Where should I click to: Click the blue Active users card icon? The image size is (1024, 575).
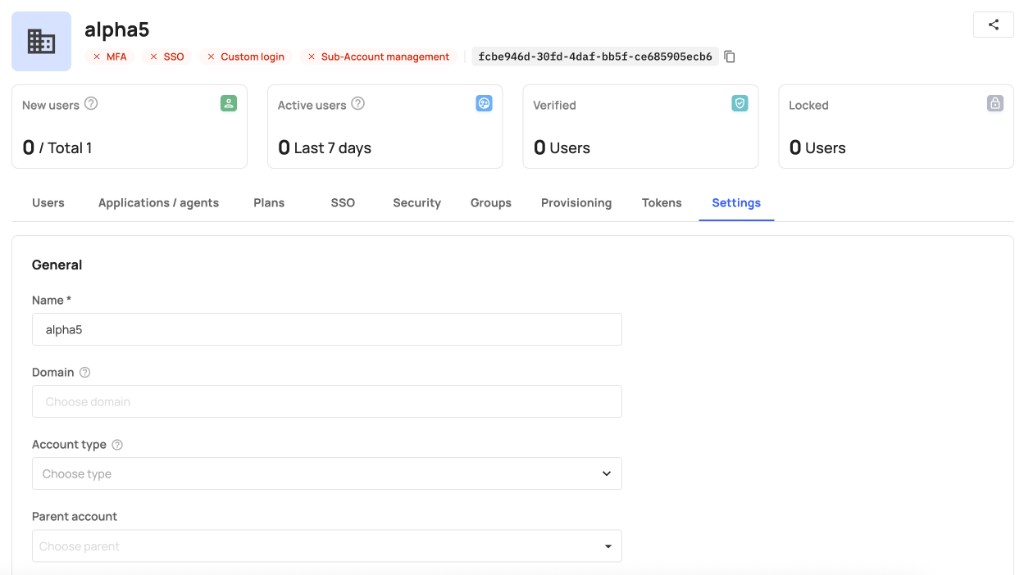pos(484,103)
